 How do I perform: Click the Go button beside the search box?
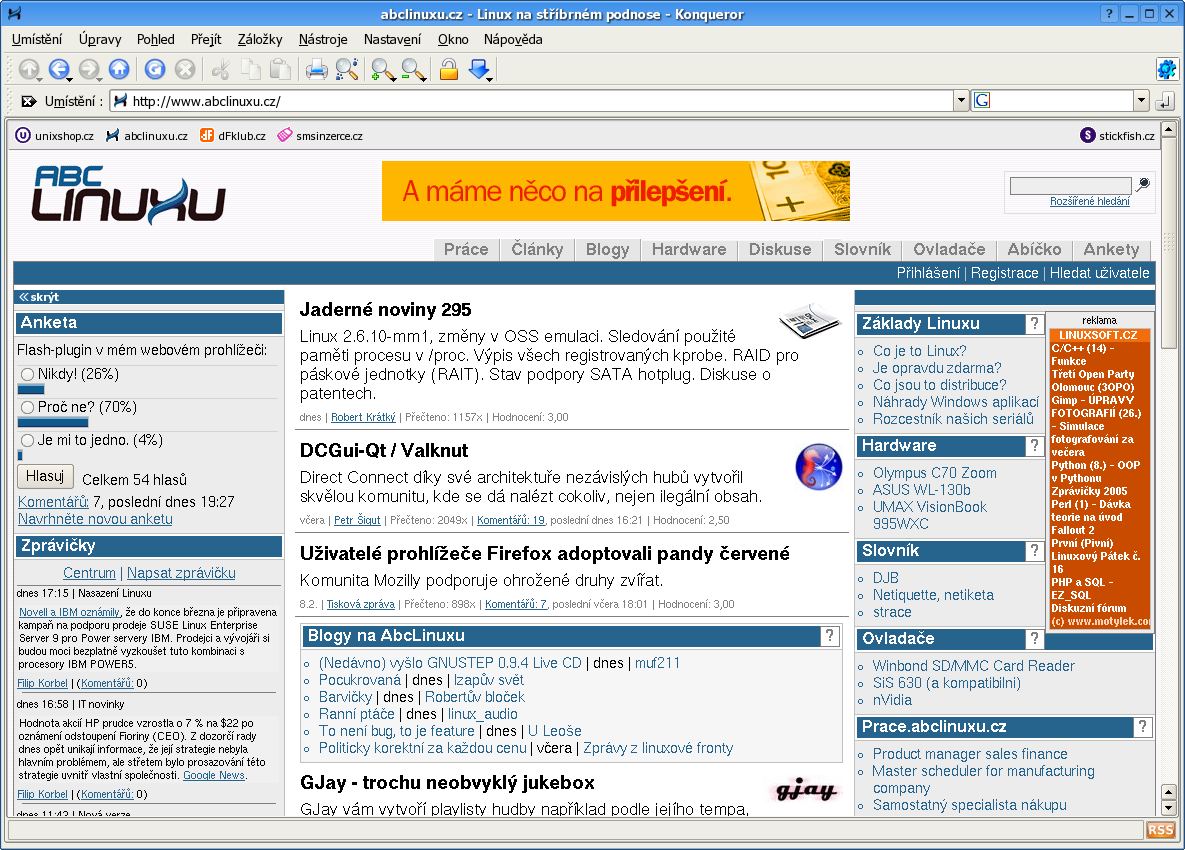coord(1165,100)
